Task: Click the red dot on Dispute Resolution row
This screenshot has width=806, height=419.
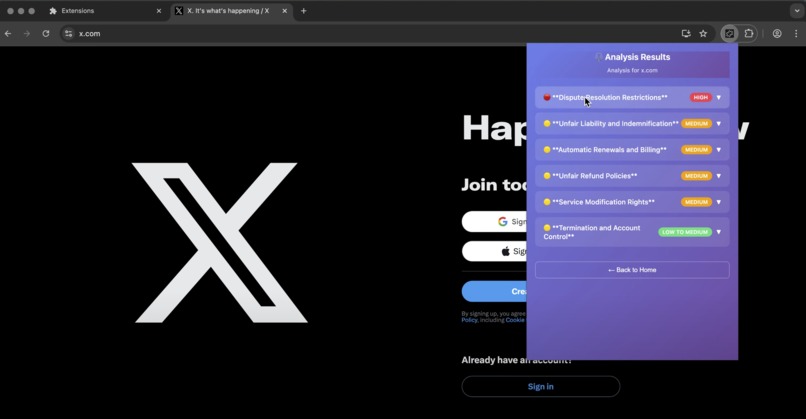Action: coord(547,97)
